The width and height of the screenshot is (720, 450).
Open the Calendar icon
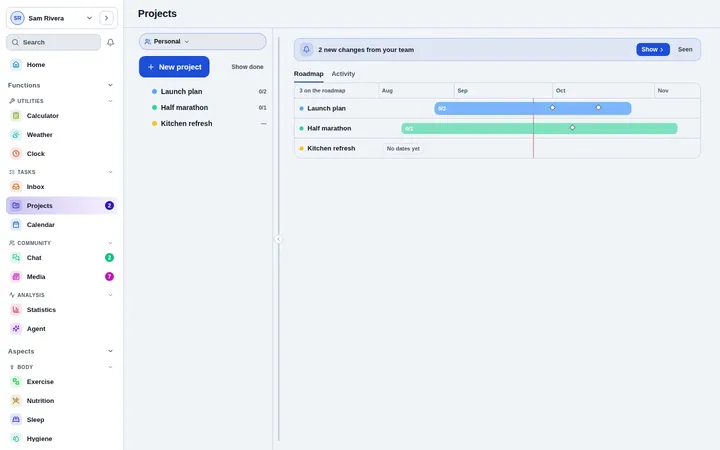[16, 225]
